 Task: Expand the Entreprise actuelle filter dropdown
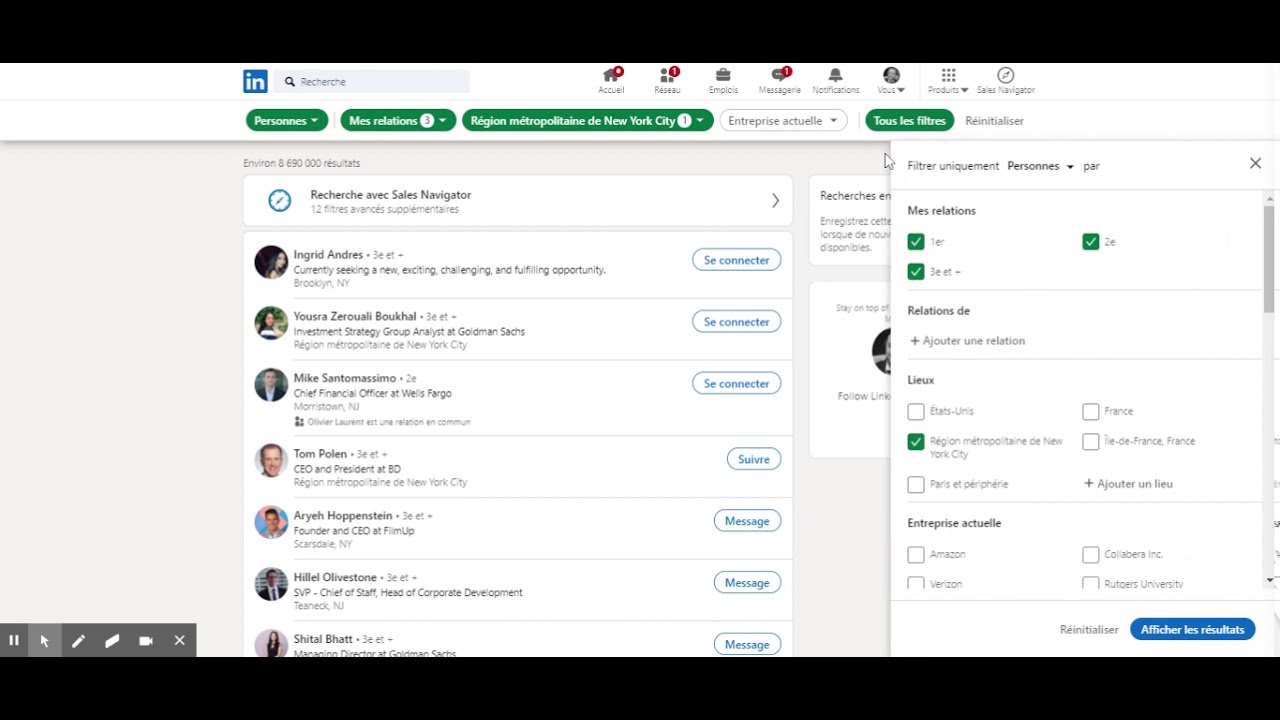point(783,121)
